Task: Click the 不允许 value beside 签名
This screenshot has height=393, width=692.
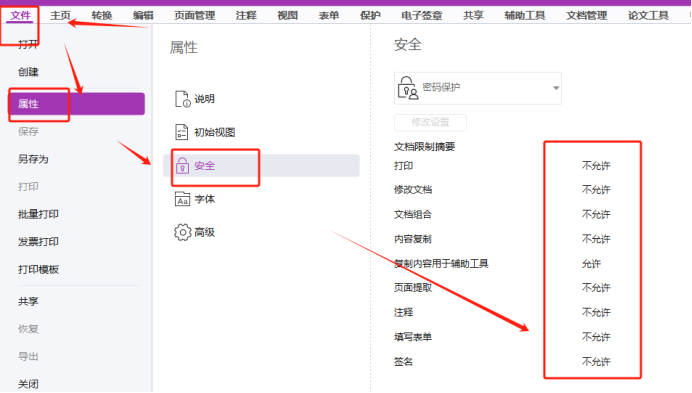Action: coord(596,362)
